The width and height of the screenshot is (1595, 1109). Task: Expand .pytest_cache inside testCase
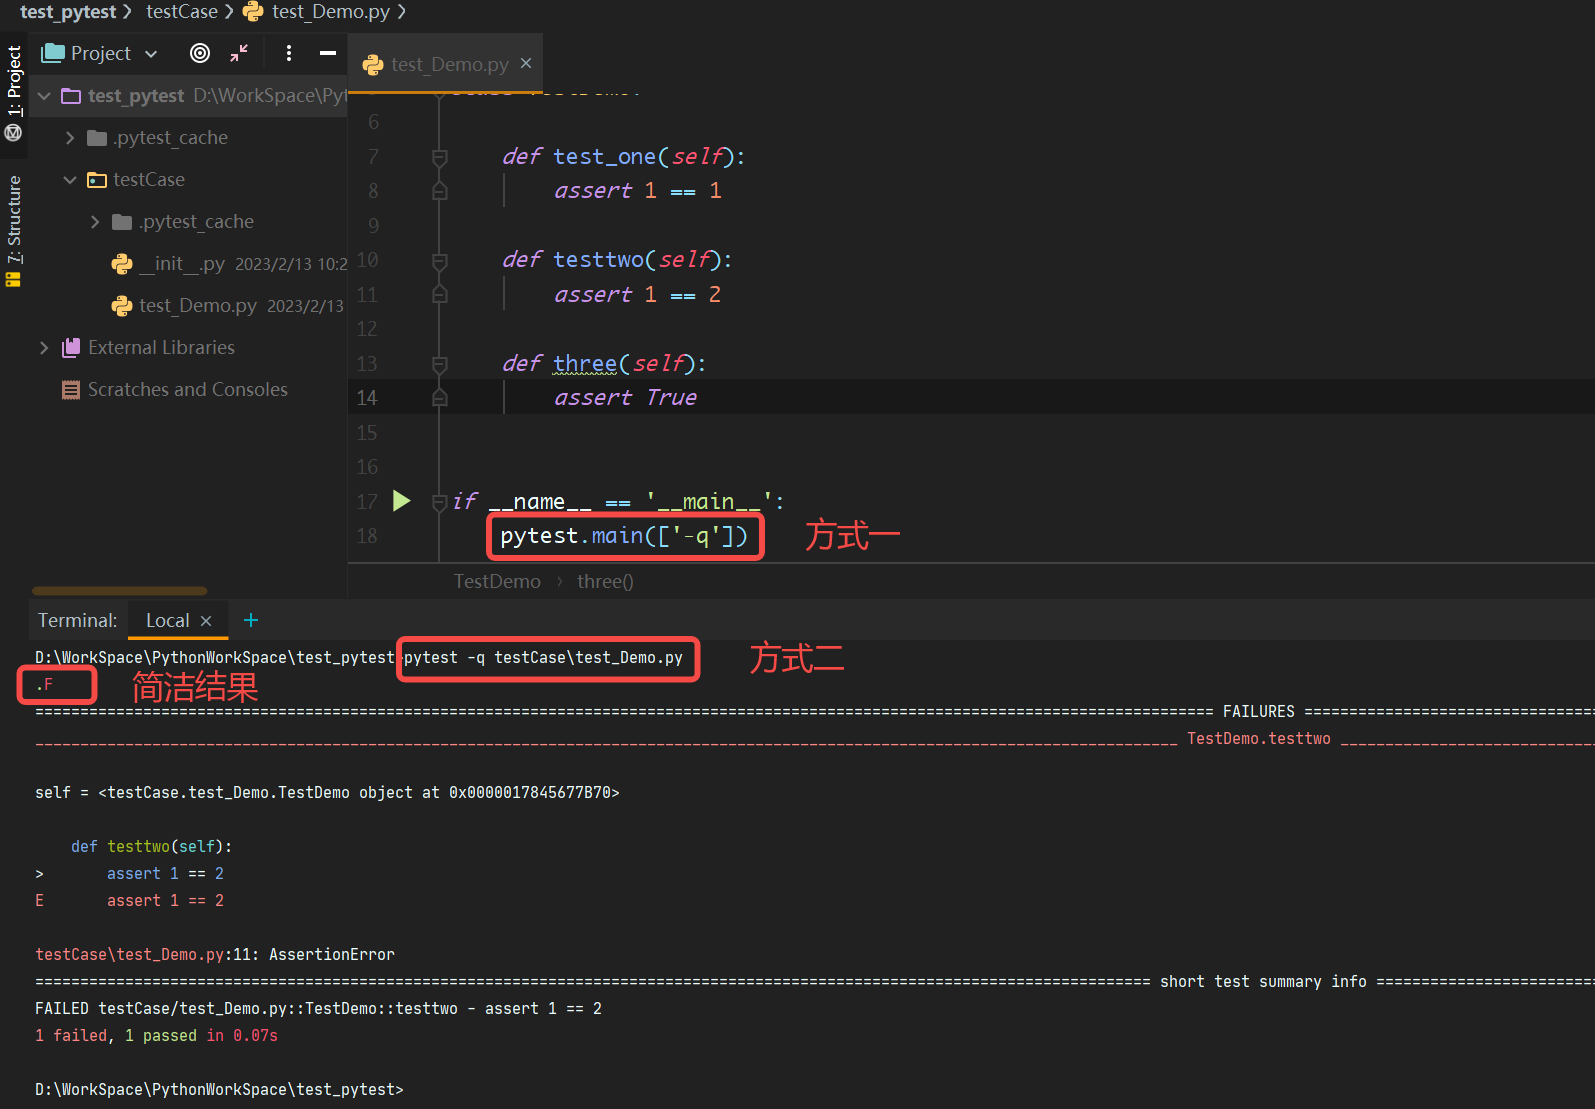[x=95, y=222]
